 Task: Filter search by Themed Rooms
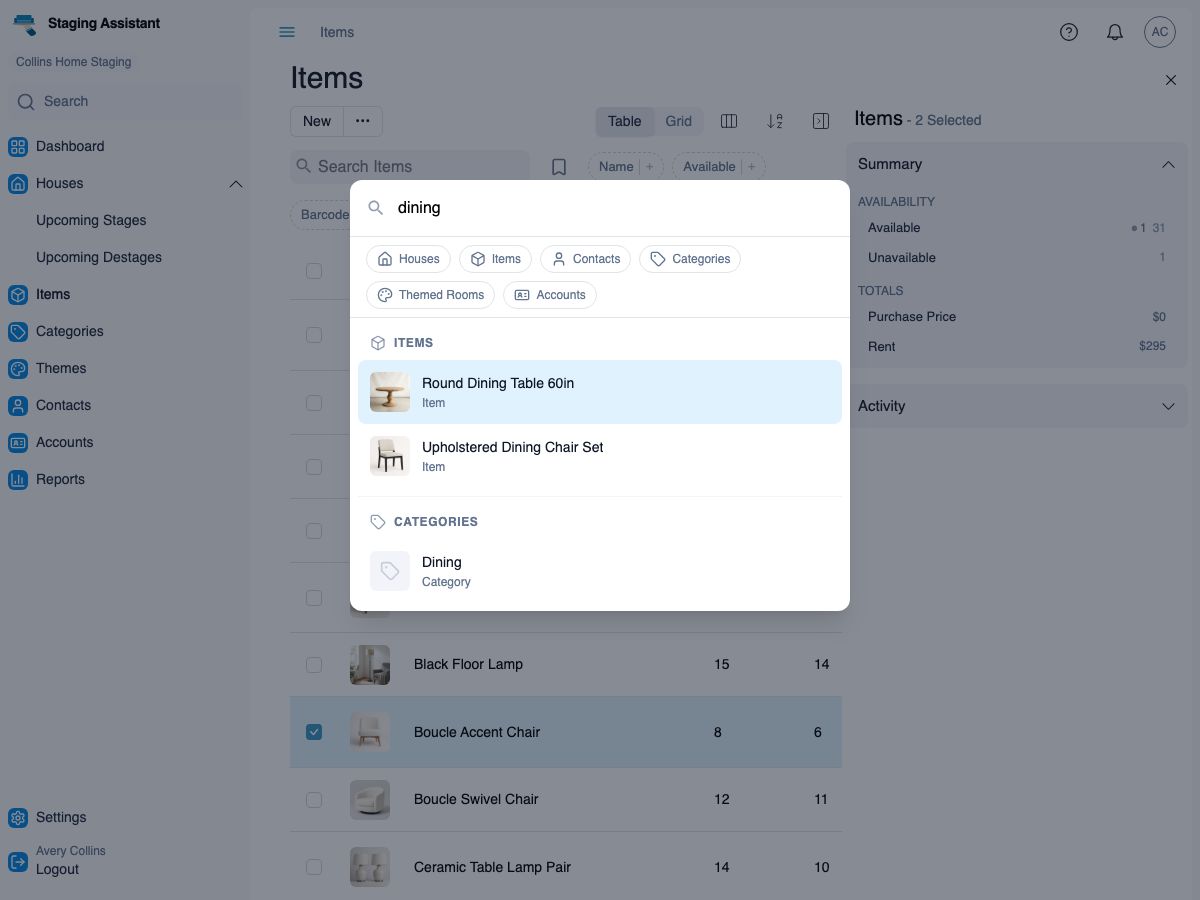431,295
